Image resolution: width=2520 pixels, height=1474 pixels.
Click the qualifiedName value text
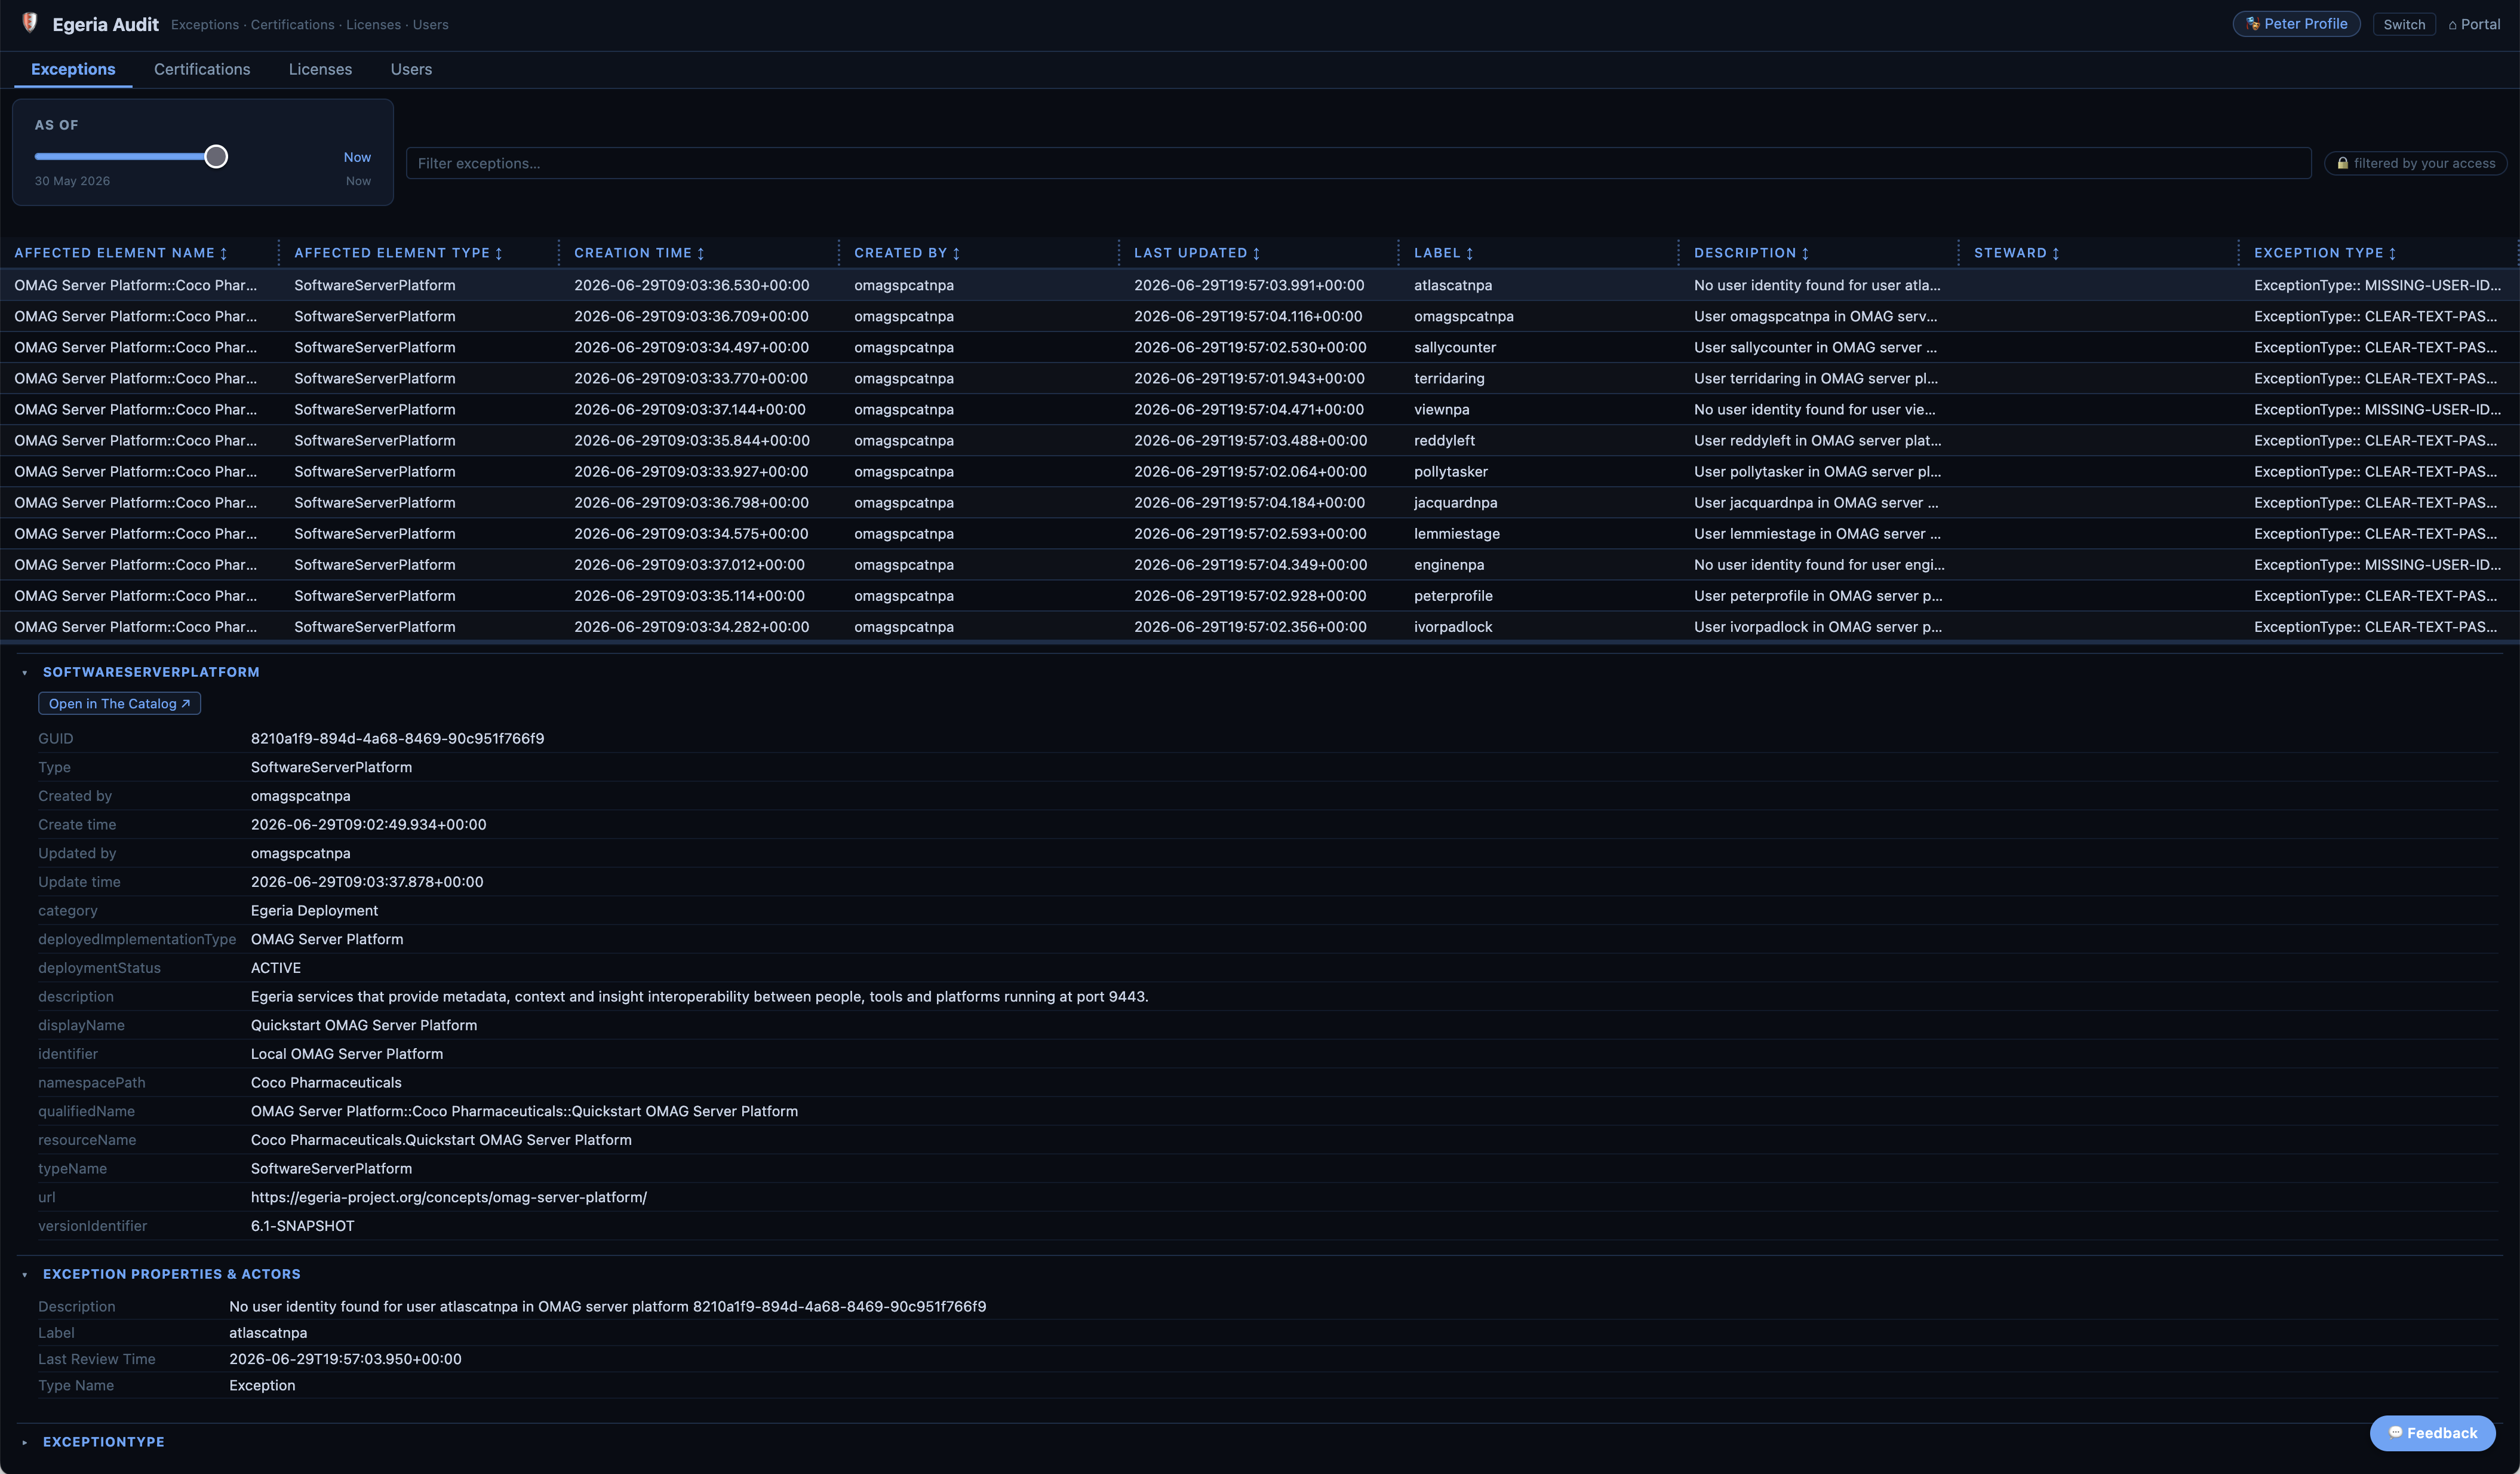click(x=524, y=1111)
